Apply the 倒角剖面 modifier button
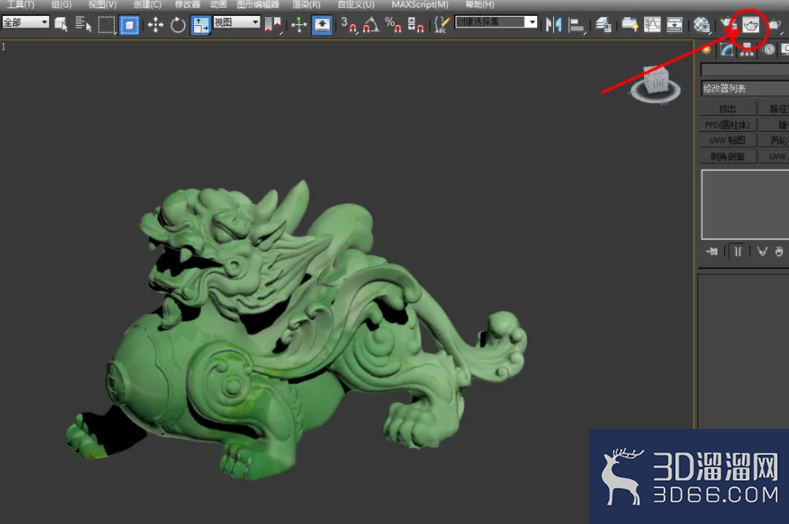Screen dimensions: 789x524 [728, 157]
